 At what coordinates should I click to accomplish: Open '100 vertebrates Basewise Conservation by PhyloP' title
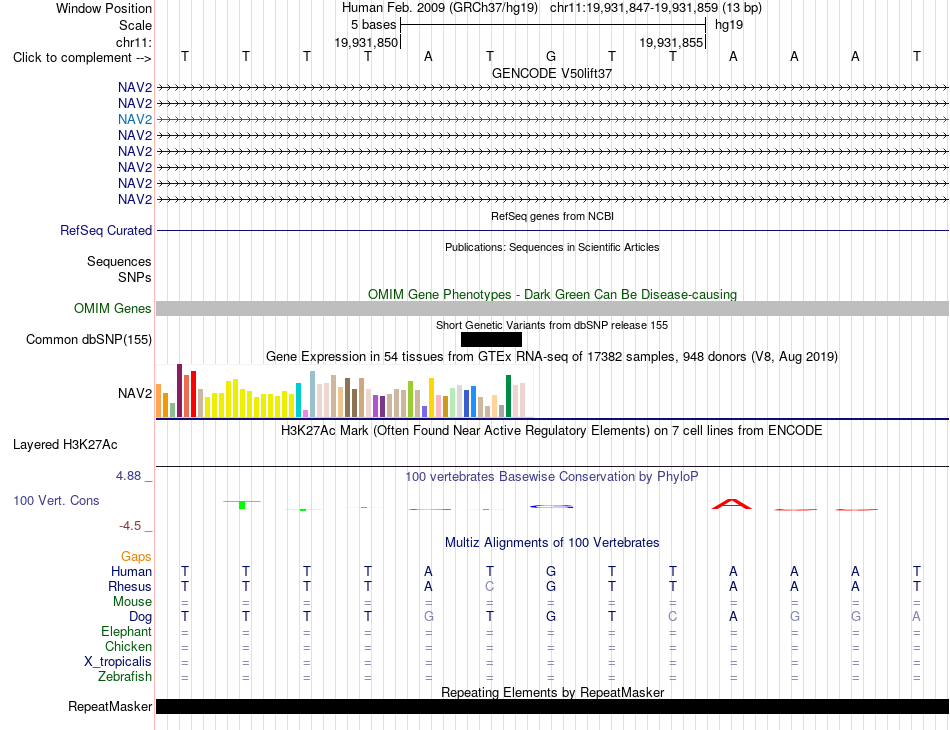point(552,477)
